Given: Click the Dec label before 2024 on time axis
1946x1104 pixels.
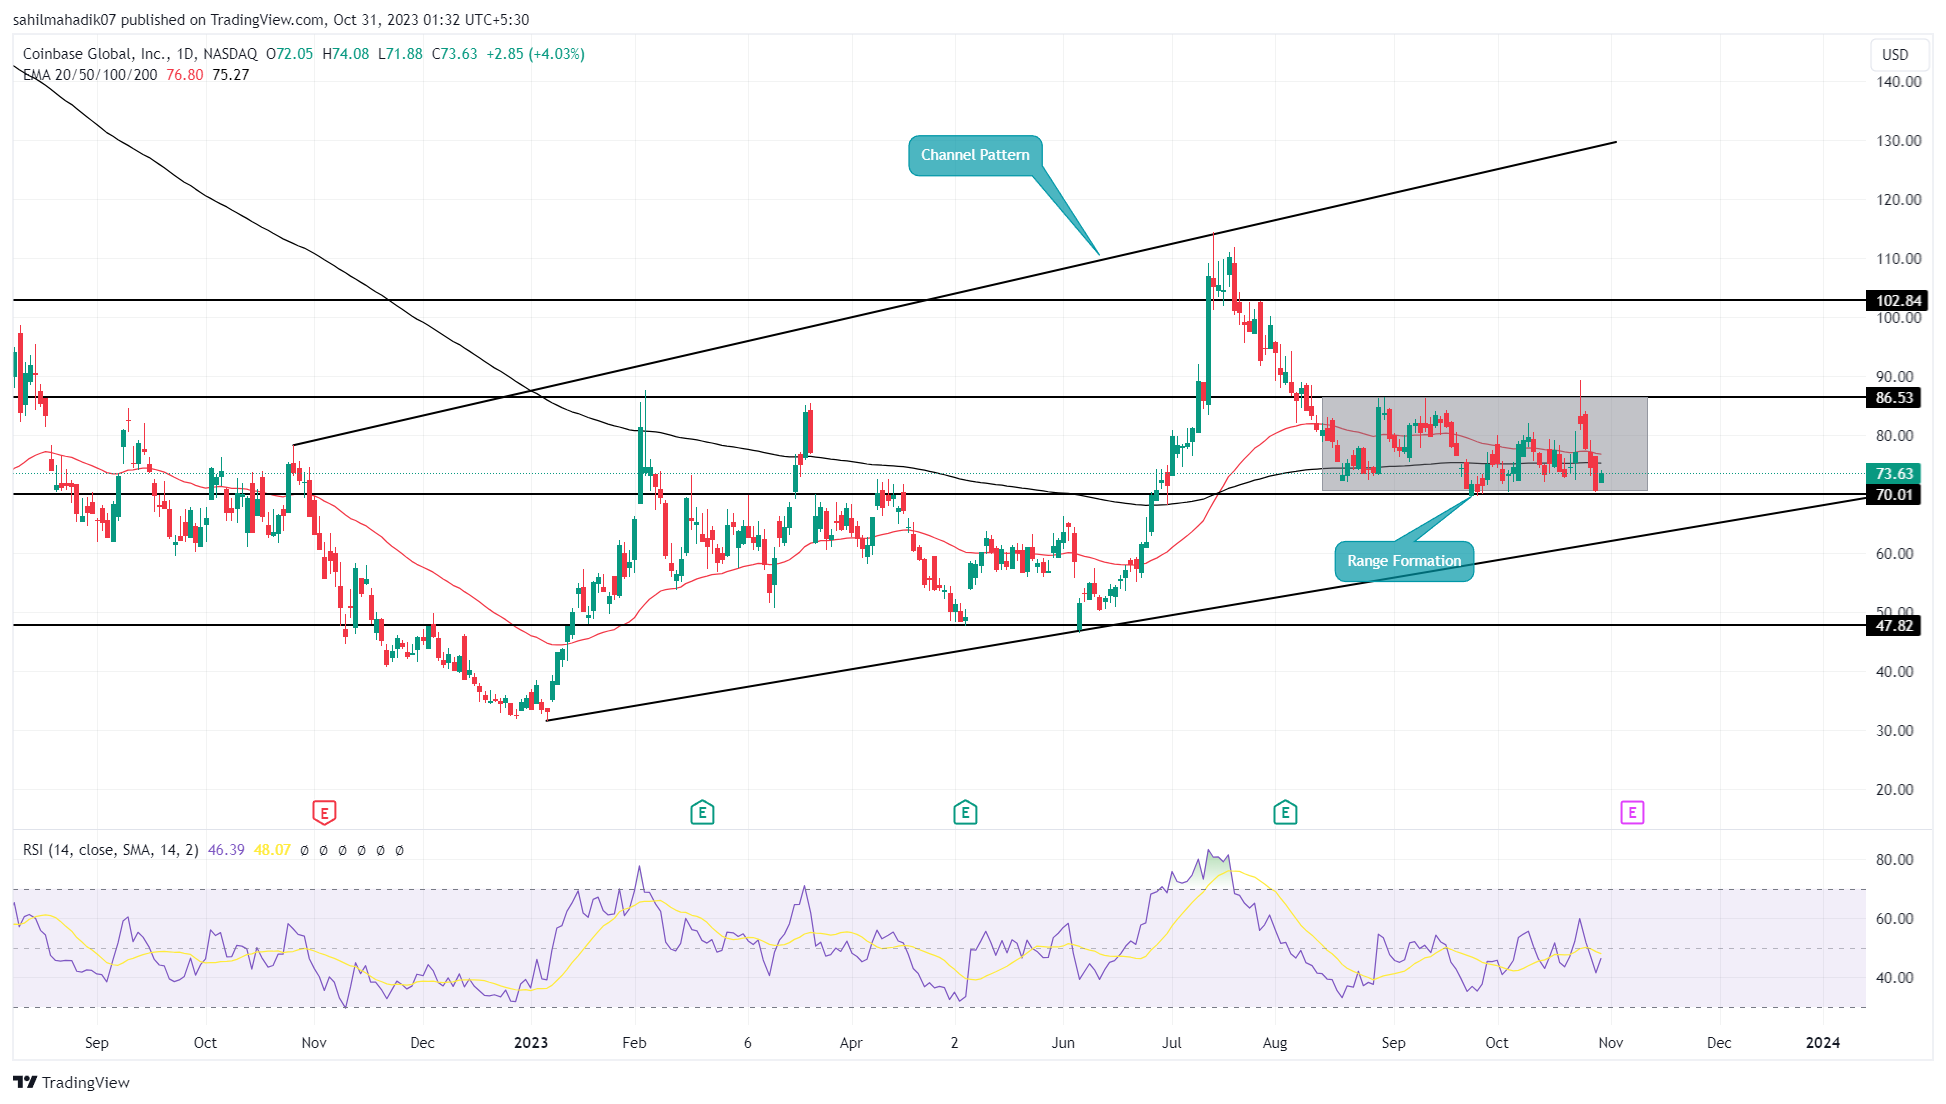Looking at the screenshot, I should tap(1719, 1042).
